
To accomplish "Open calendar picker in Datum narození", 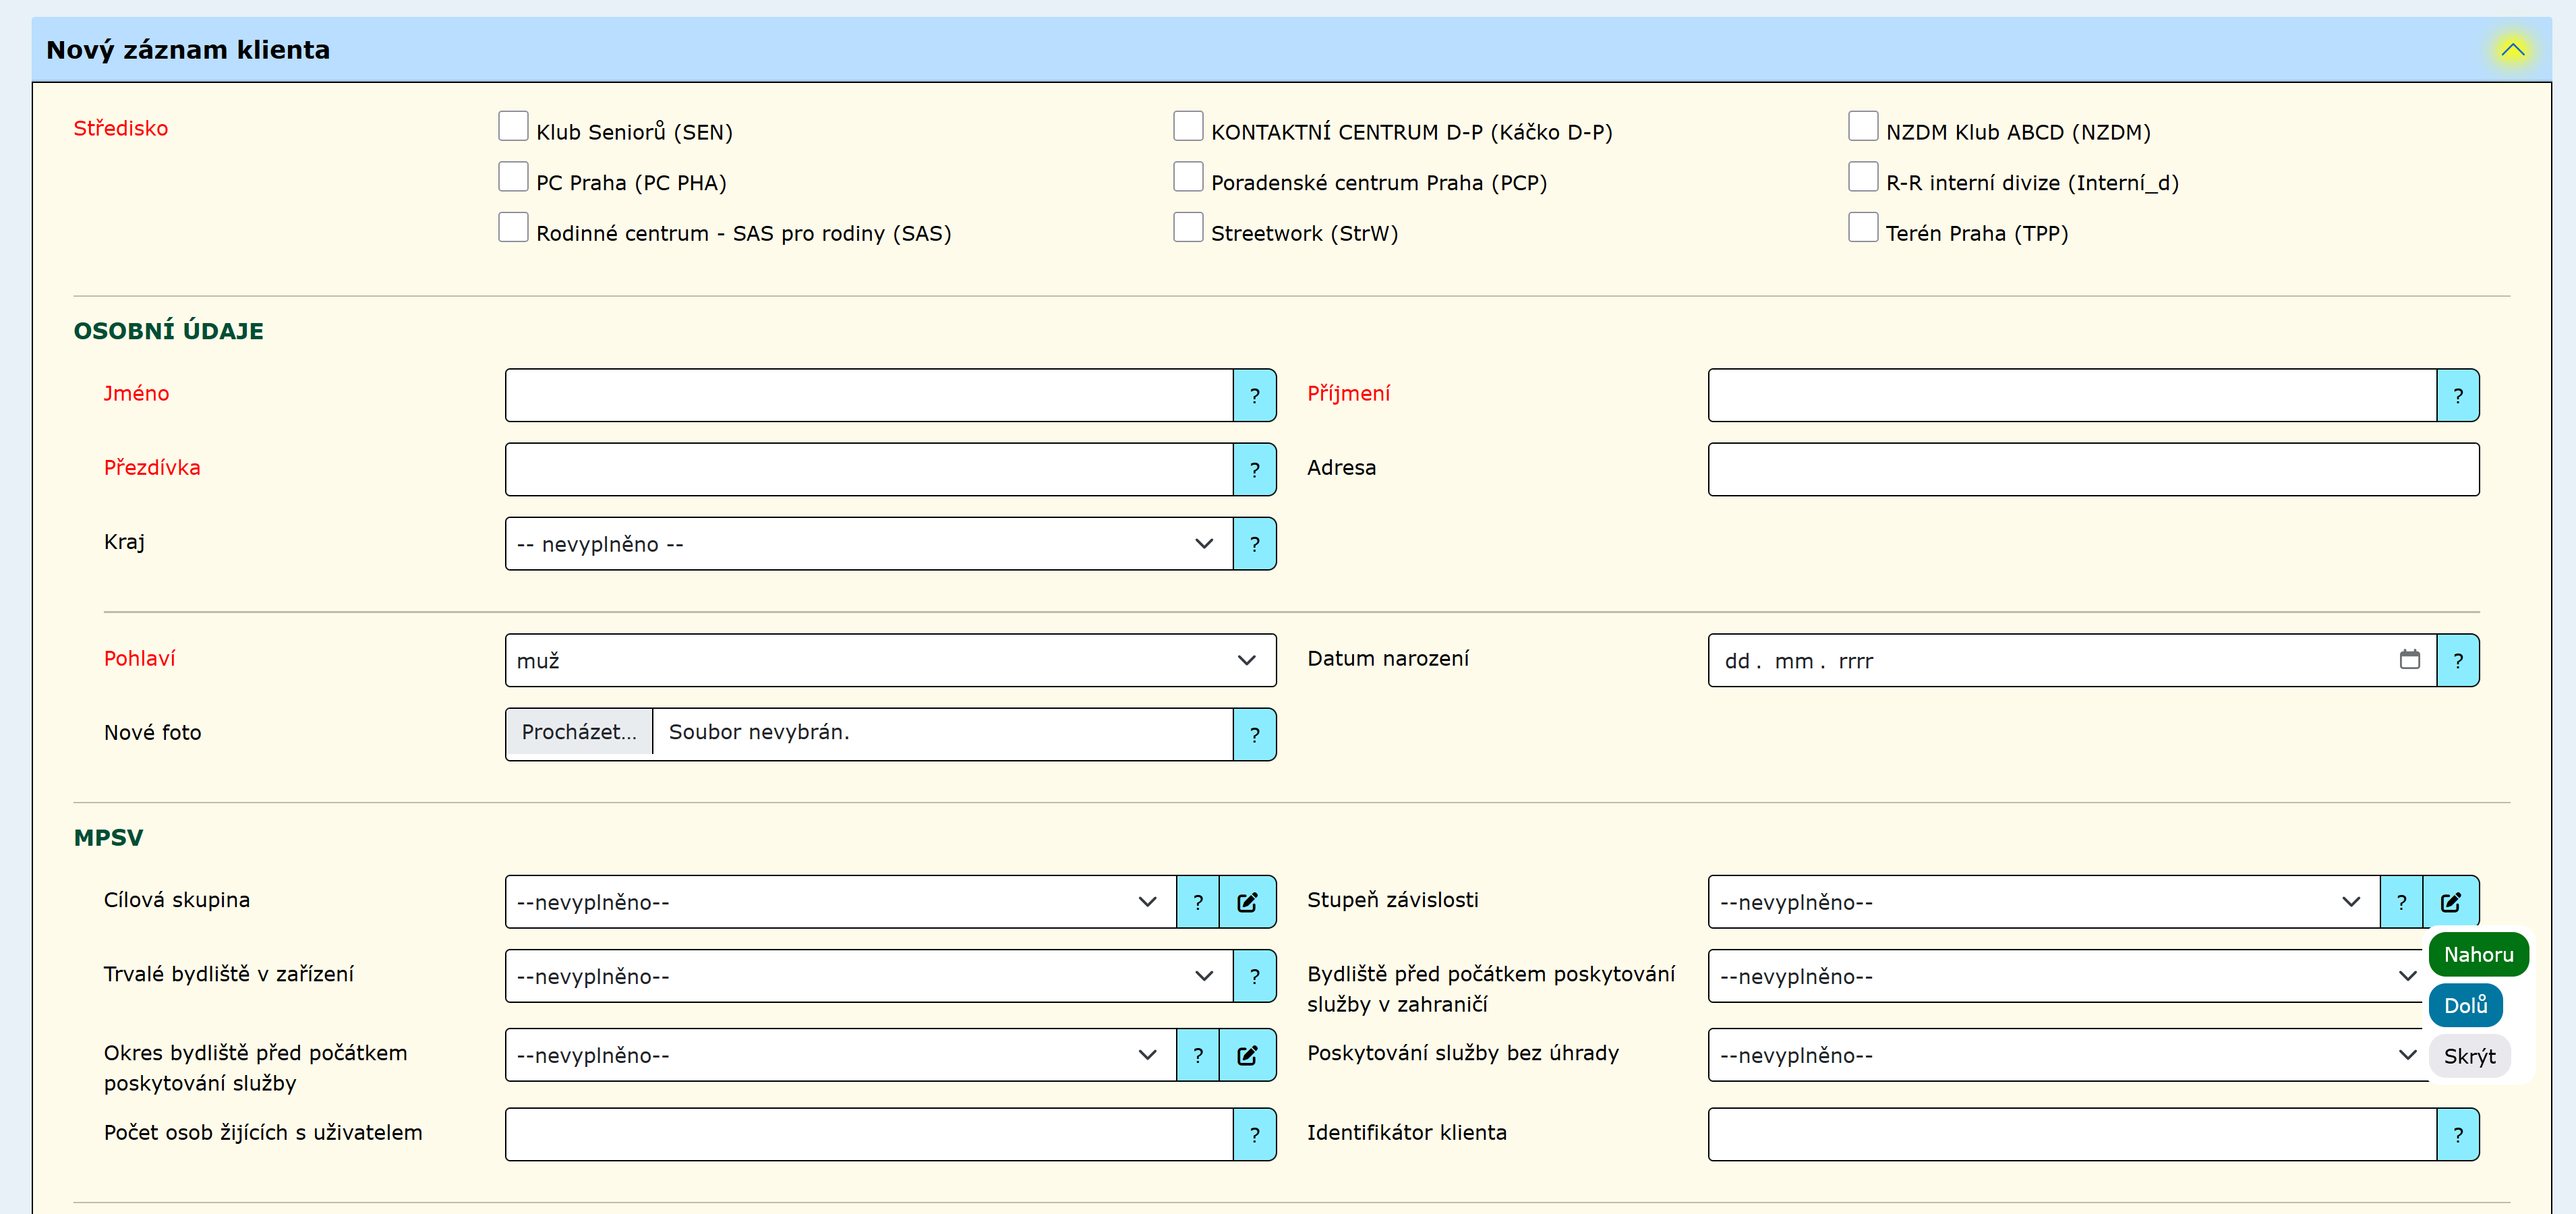I will [2409, 660].
